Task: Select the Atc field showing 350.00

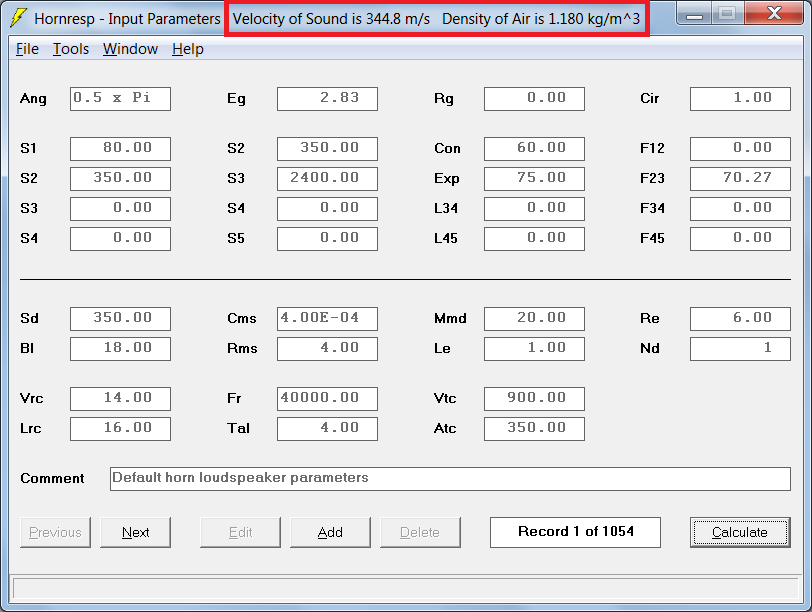Action: point(534,429)
